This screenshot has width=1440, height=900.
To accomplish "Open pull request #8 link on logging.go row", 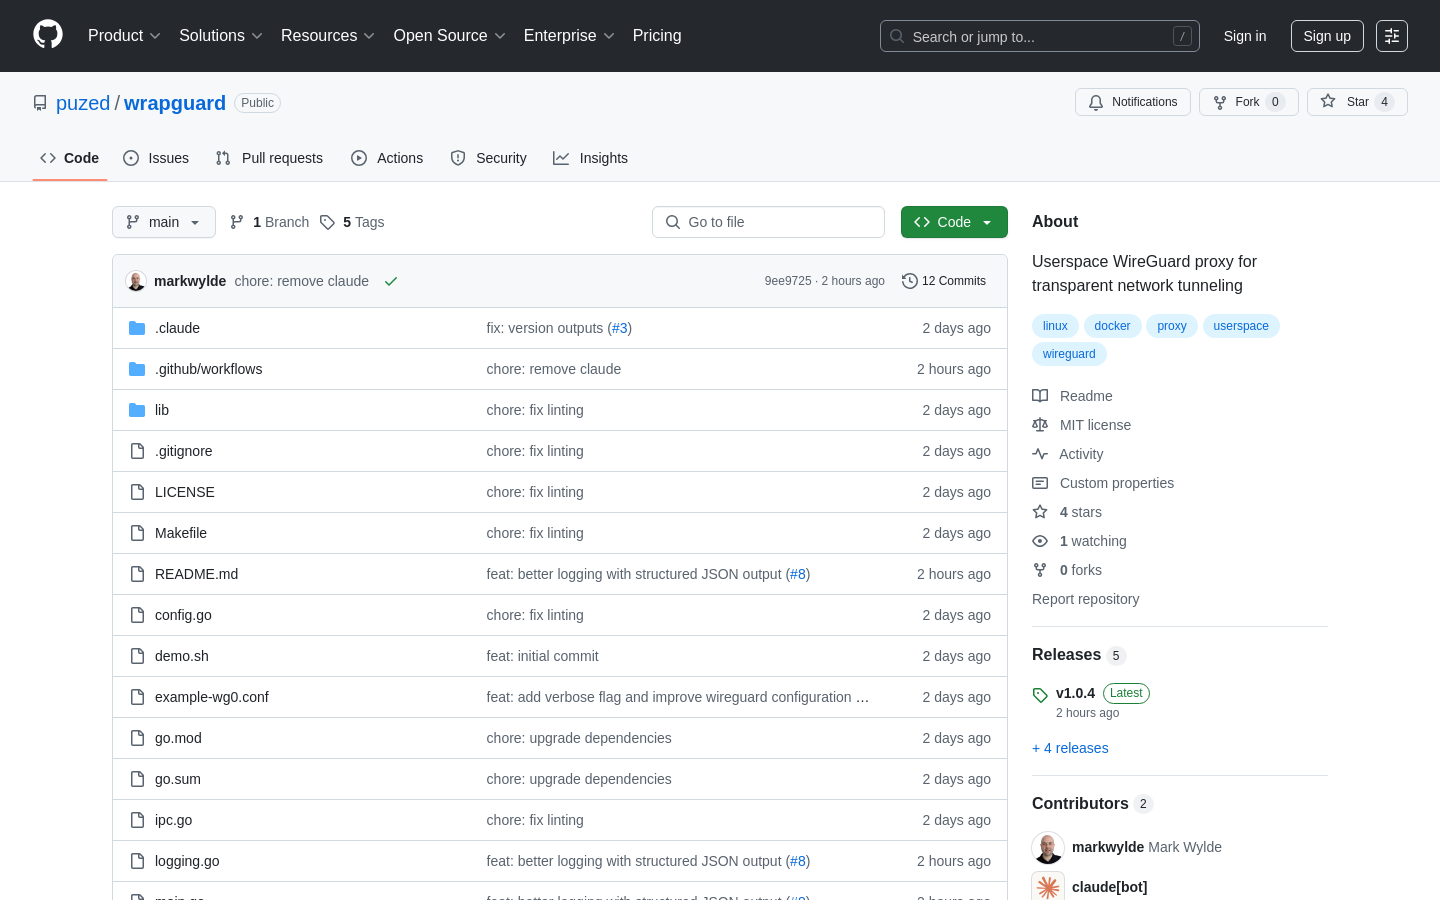I will pos(798,861).
